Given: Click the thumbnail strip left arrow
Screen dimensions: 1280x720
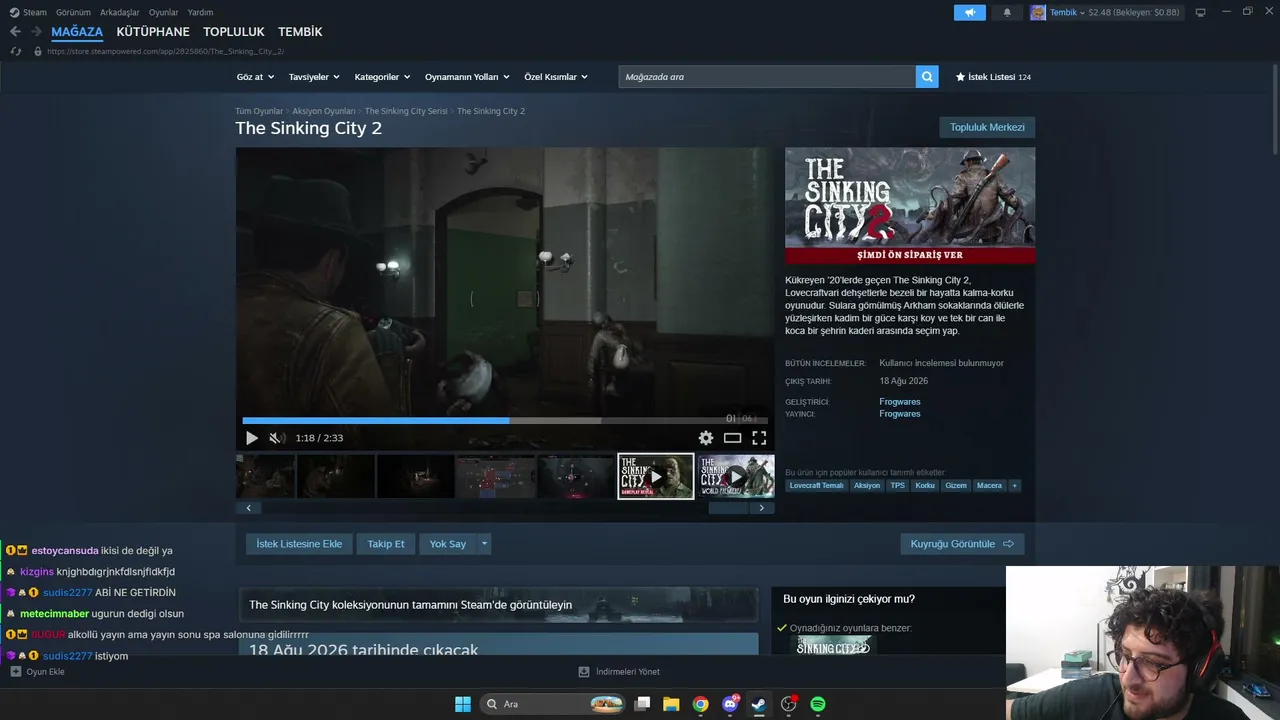Looking at the screenshot, I should (x=249, y=508).
